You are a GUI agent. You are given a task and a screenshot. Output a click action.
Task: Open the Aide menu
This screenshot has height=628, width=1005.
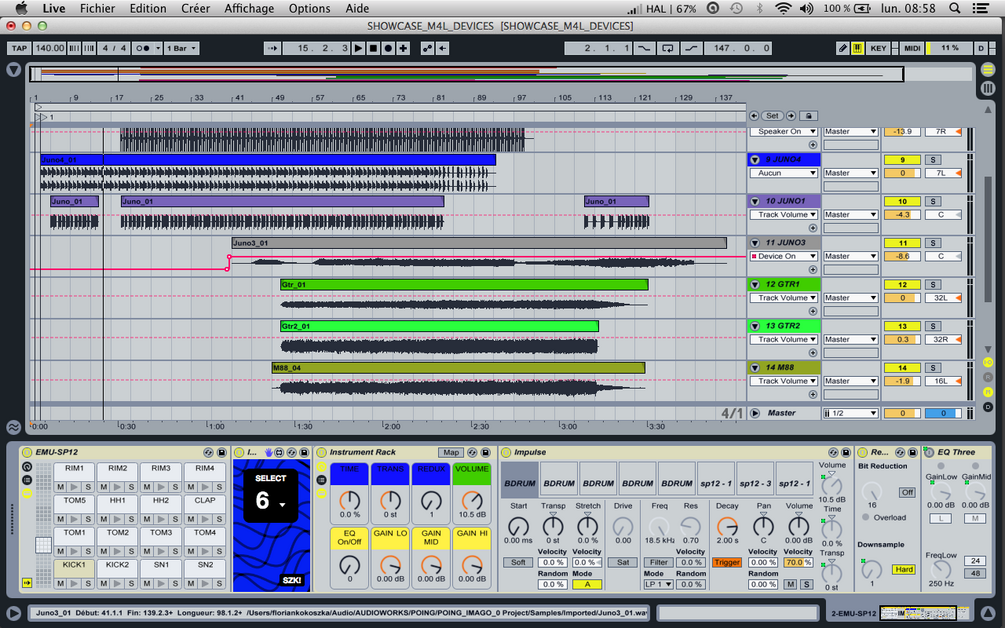[357, 8]
